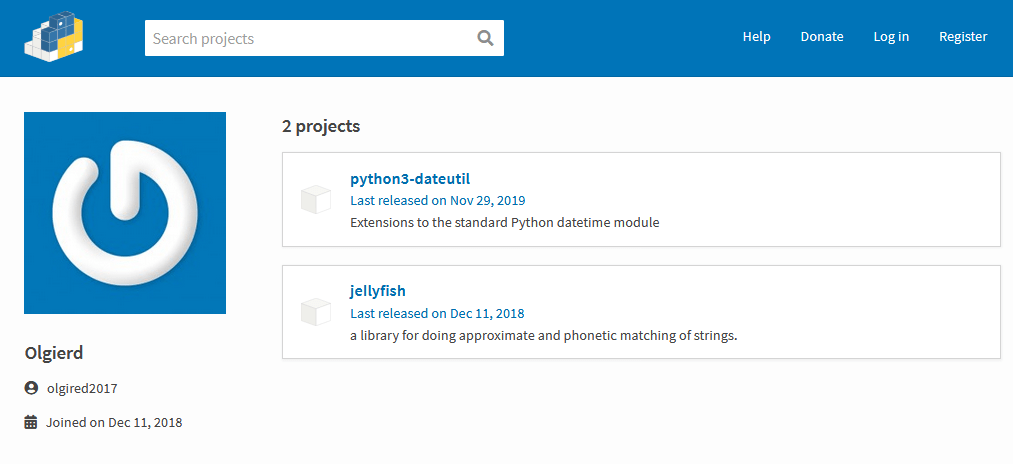Go to the Donate page

pyautogui.click(x=821, y=37)
